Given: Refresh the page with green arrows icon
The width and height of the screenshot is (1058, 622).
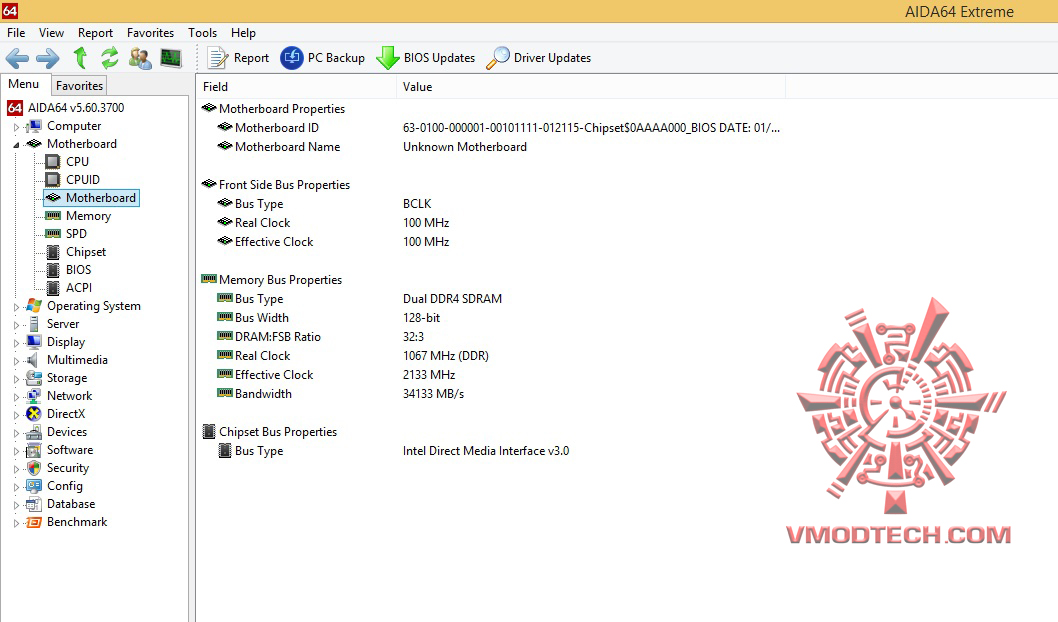Looking at the screenshot, I should pos(109,58).
